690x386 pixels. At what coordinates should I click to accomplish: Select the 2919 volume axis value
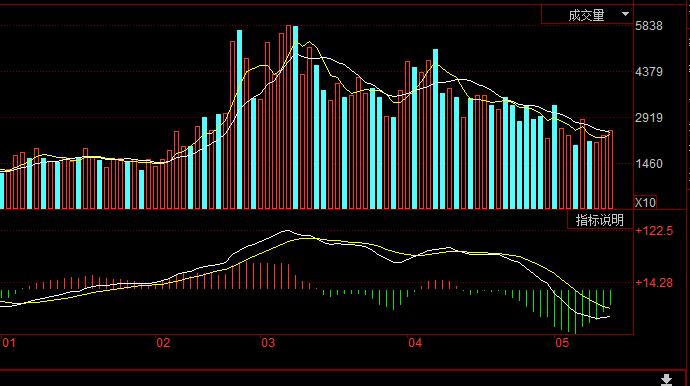649,118
